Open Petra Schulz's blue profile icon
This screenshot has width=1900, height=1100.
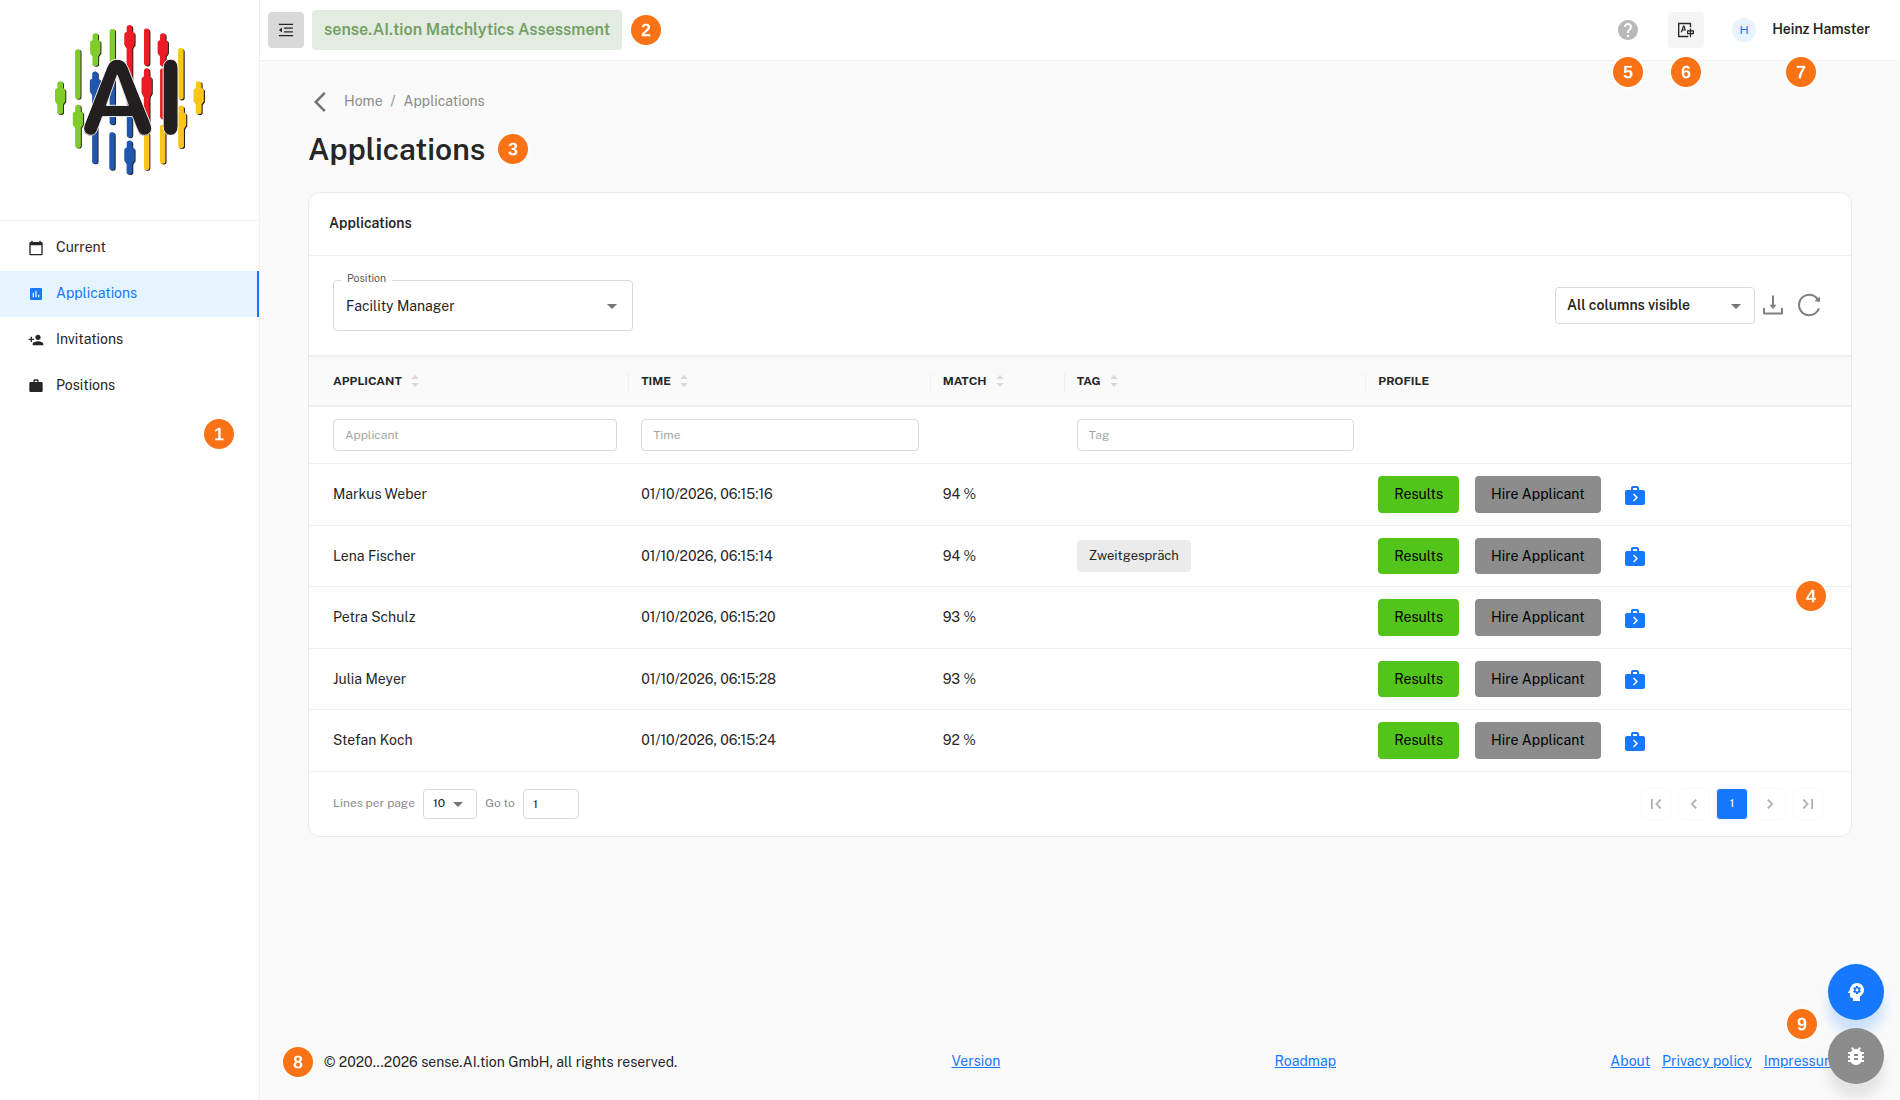(x=1635, y=618)
